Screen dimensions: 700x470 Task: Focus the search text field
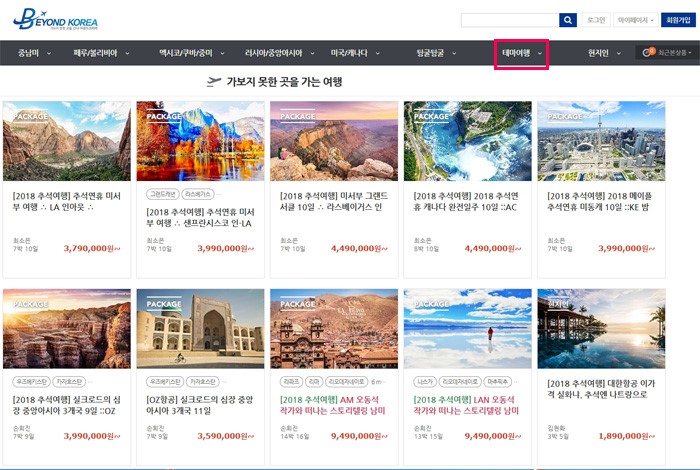510,20
